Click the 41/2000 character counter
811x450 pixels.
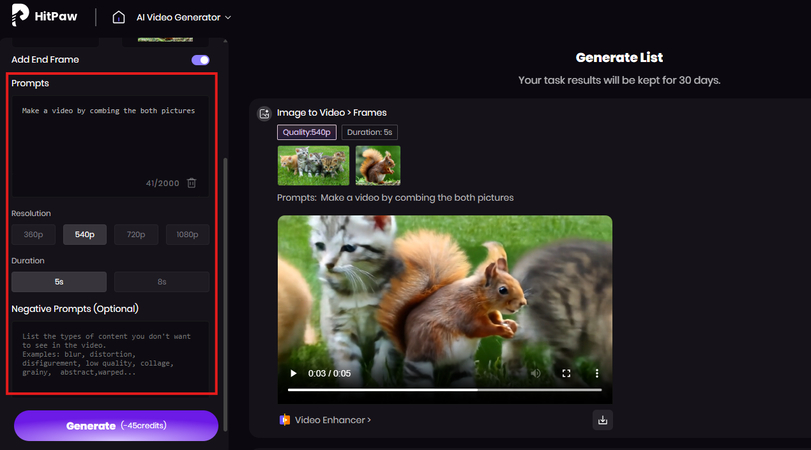(162, 183)
